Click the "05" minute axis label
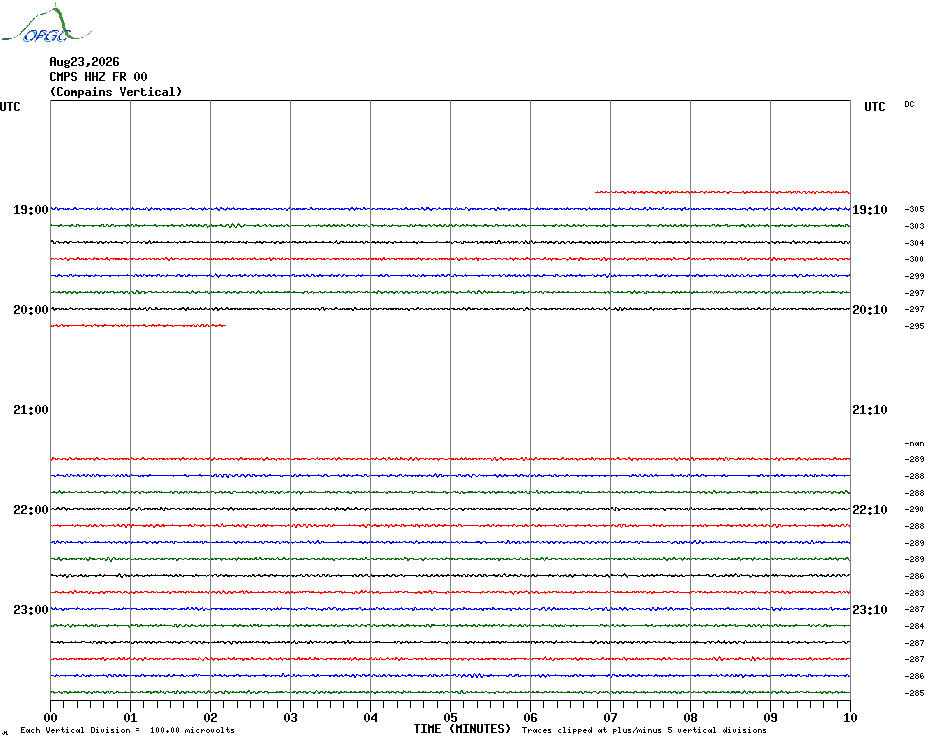This screenshot has height=744, width=930. [451, 718]
